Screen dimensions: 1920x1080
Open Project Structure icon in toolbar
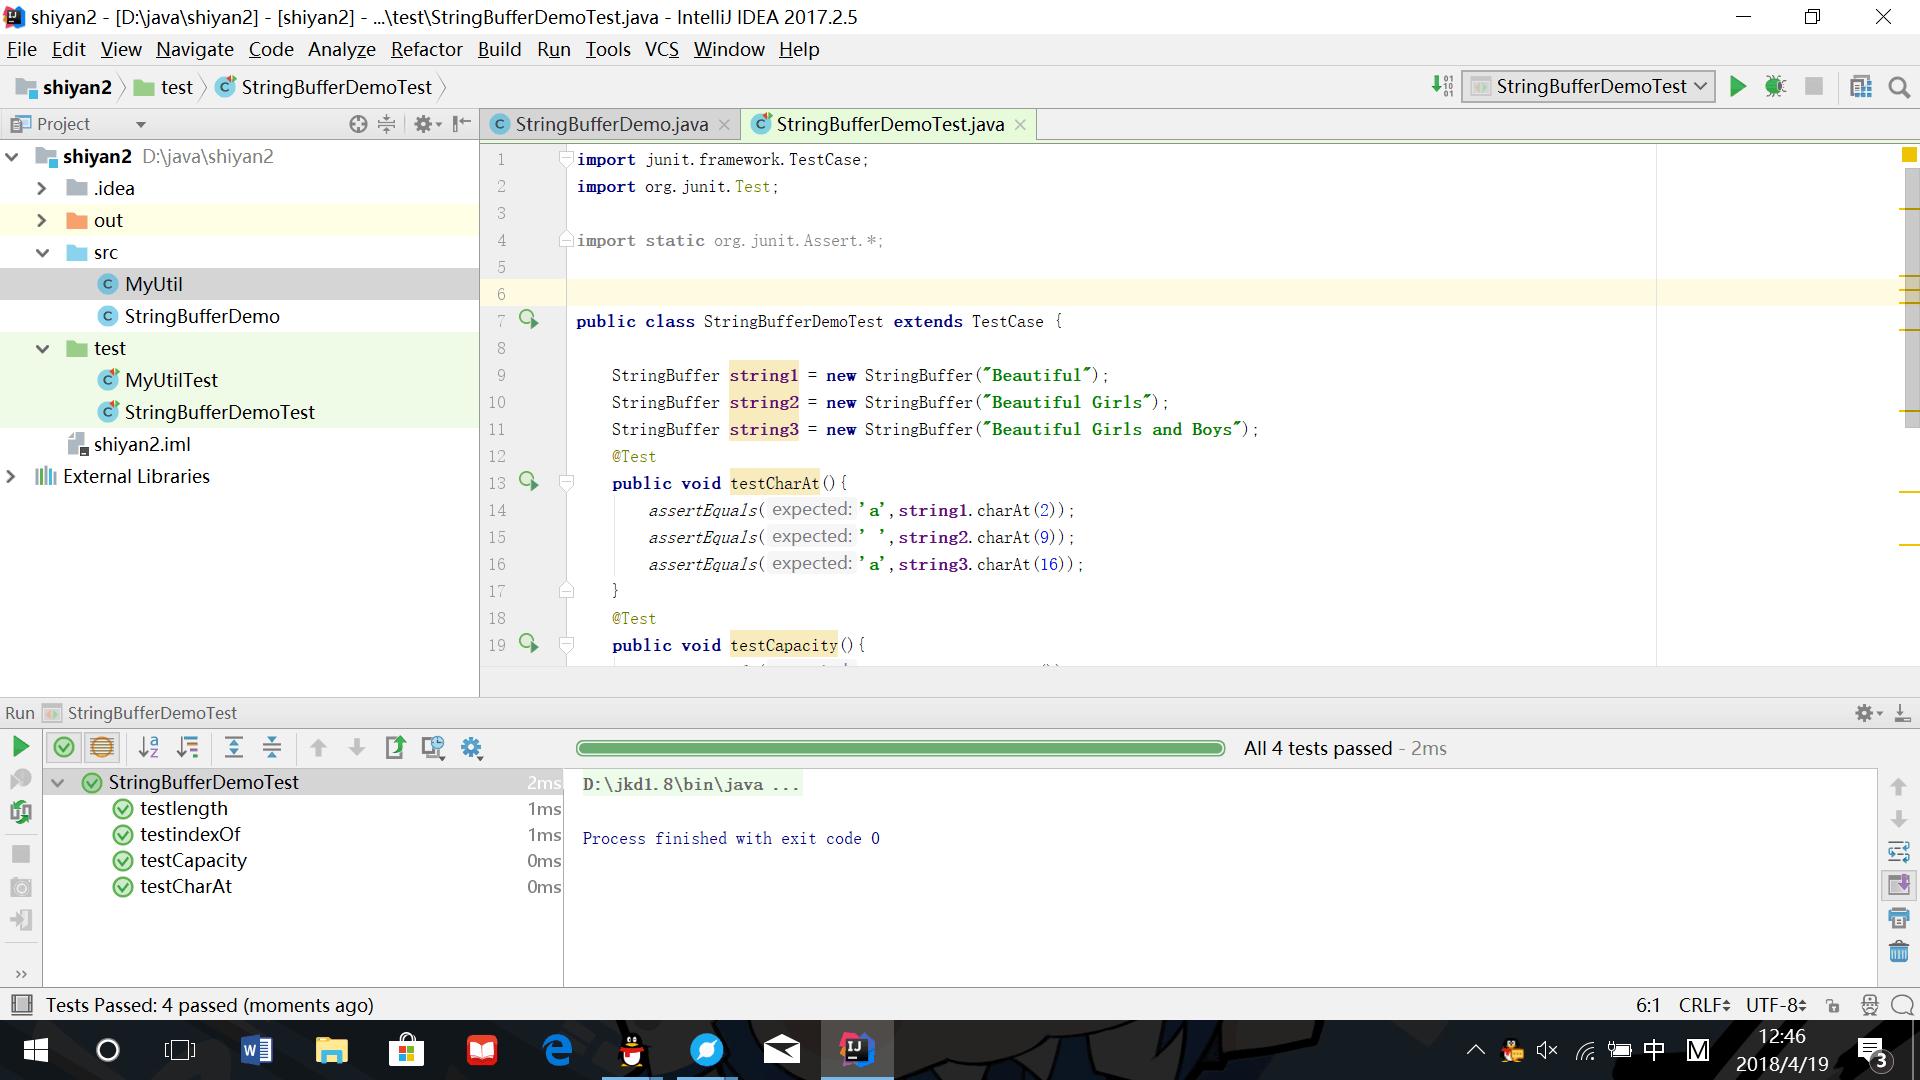point(1861,87)
